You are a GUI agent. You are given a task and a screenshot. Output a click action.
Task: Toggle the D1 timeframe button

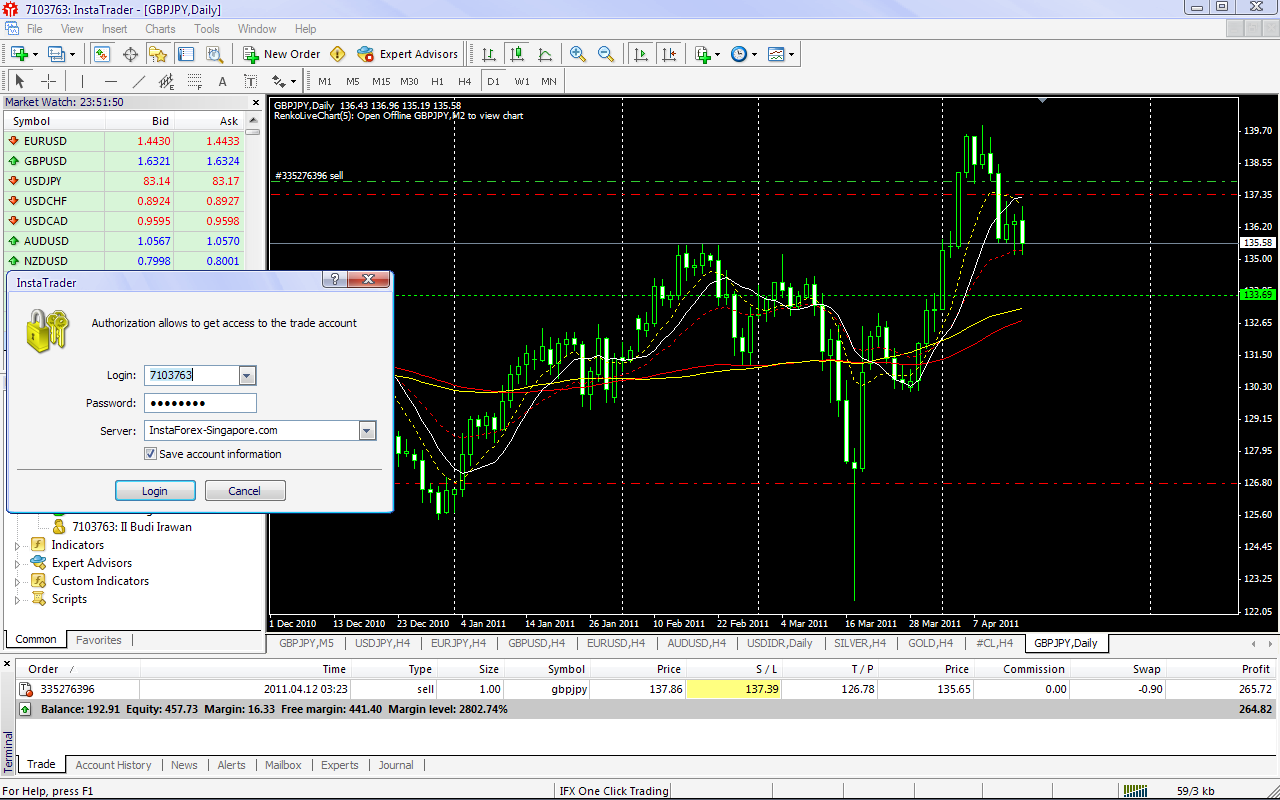click(x=493, y=81)
